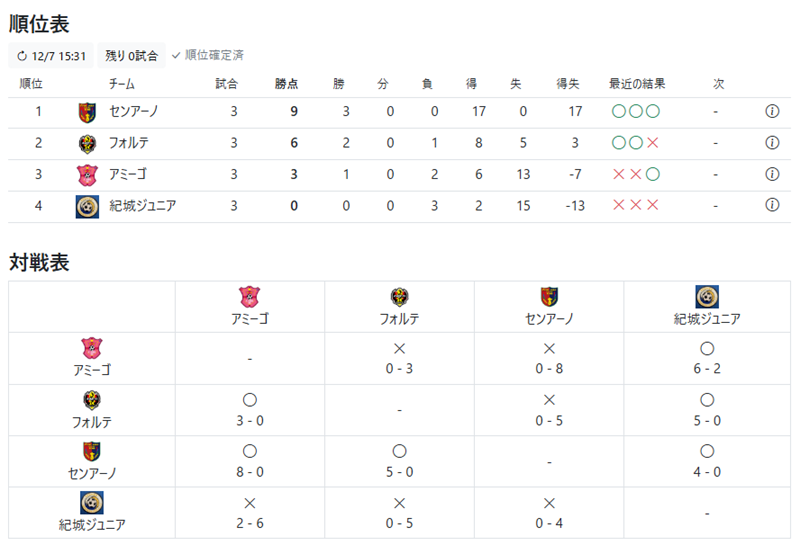Click refresh timestamp 12/7 15:31
800x545 pixels.
tap(51, 56)
